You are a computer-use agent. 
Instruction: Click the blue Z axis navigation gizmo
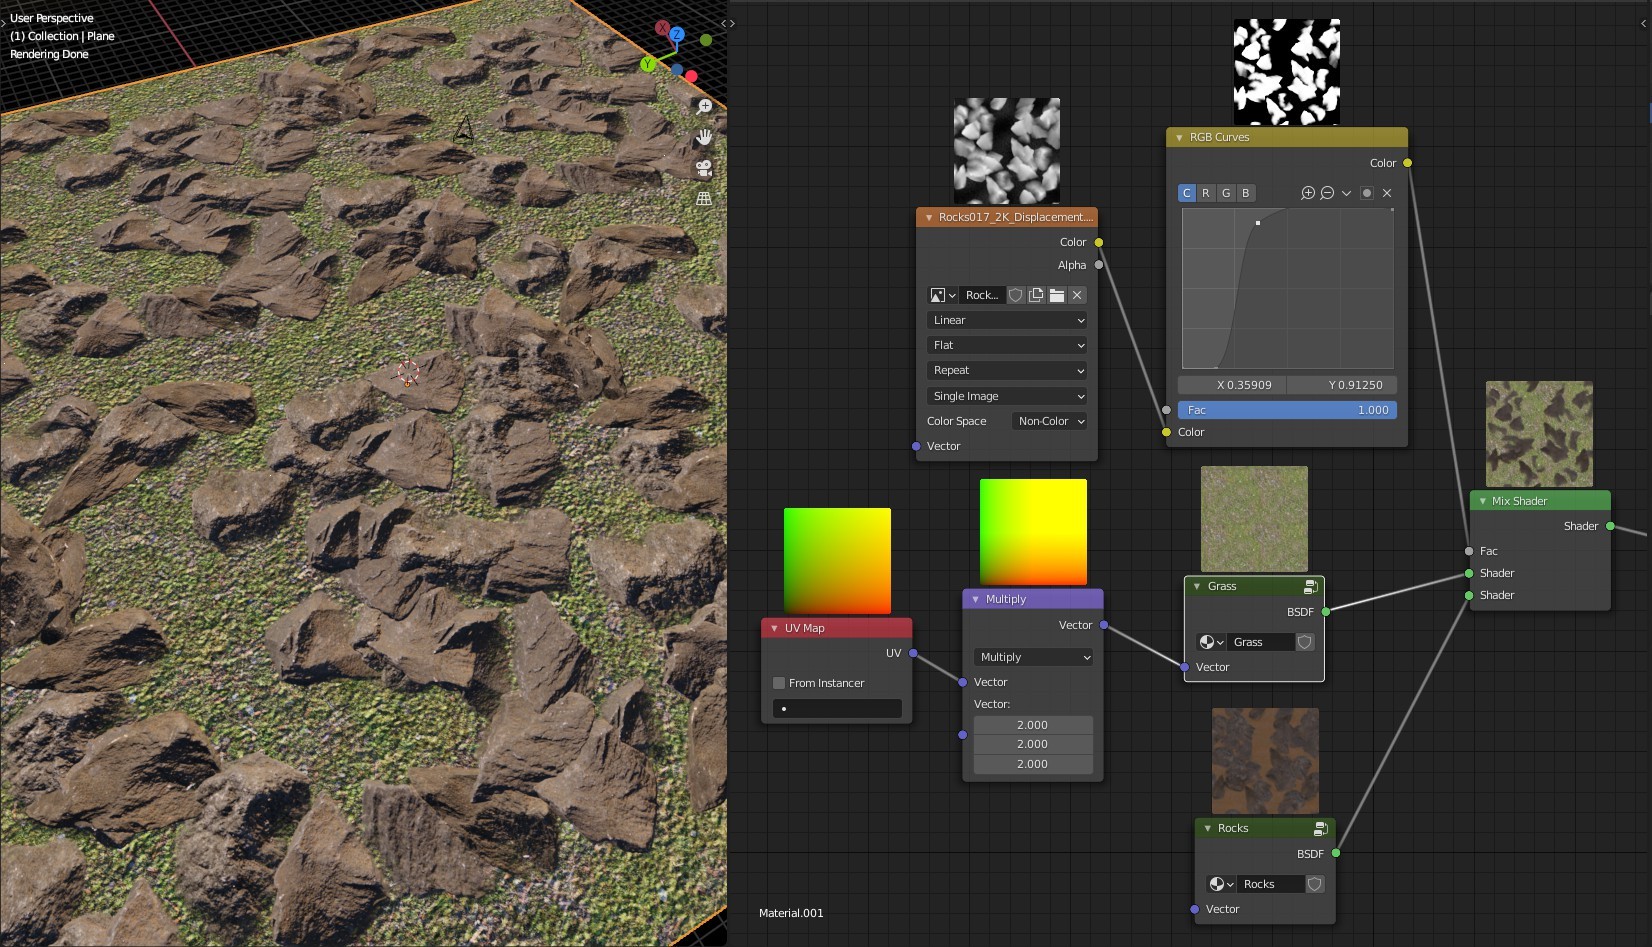coord(677,34)
